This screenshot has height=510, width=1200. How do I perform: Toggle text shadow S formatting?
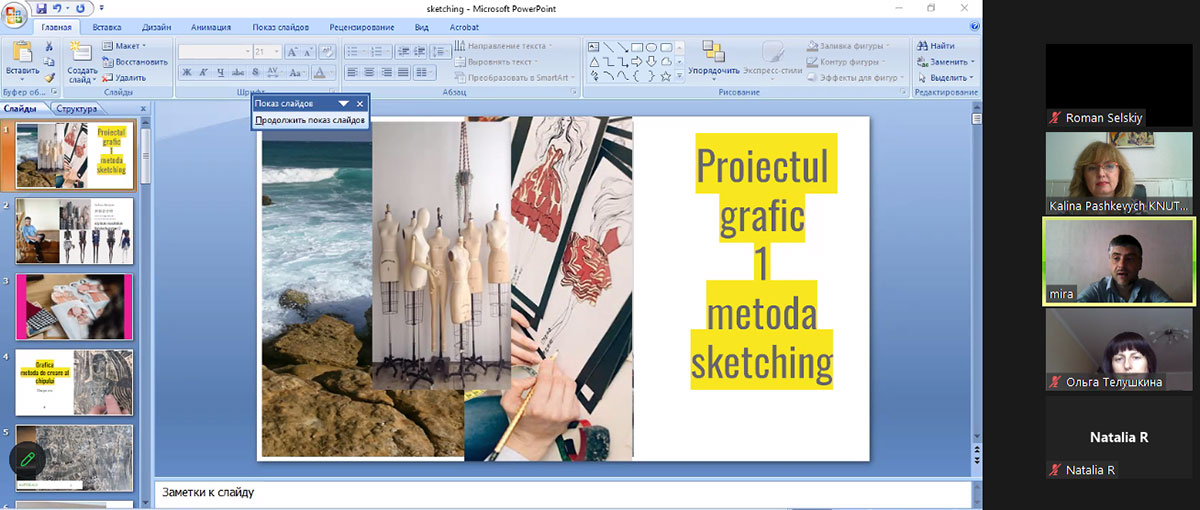(255, 72)
